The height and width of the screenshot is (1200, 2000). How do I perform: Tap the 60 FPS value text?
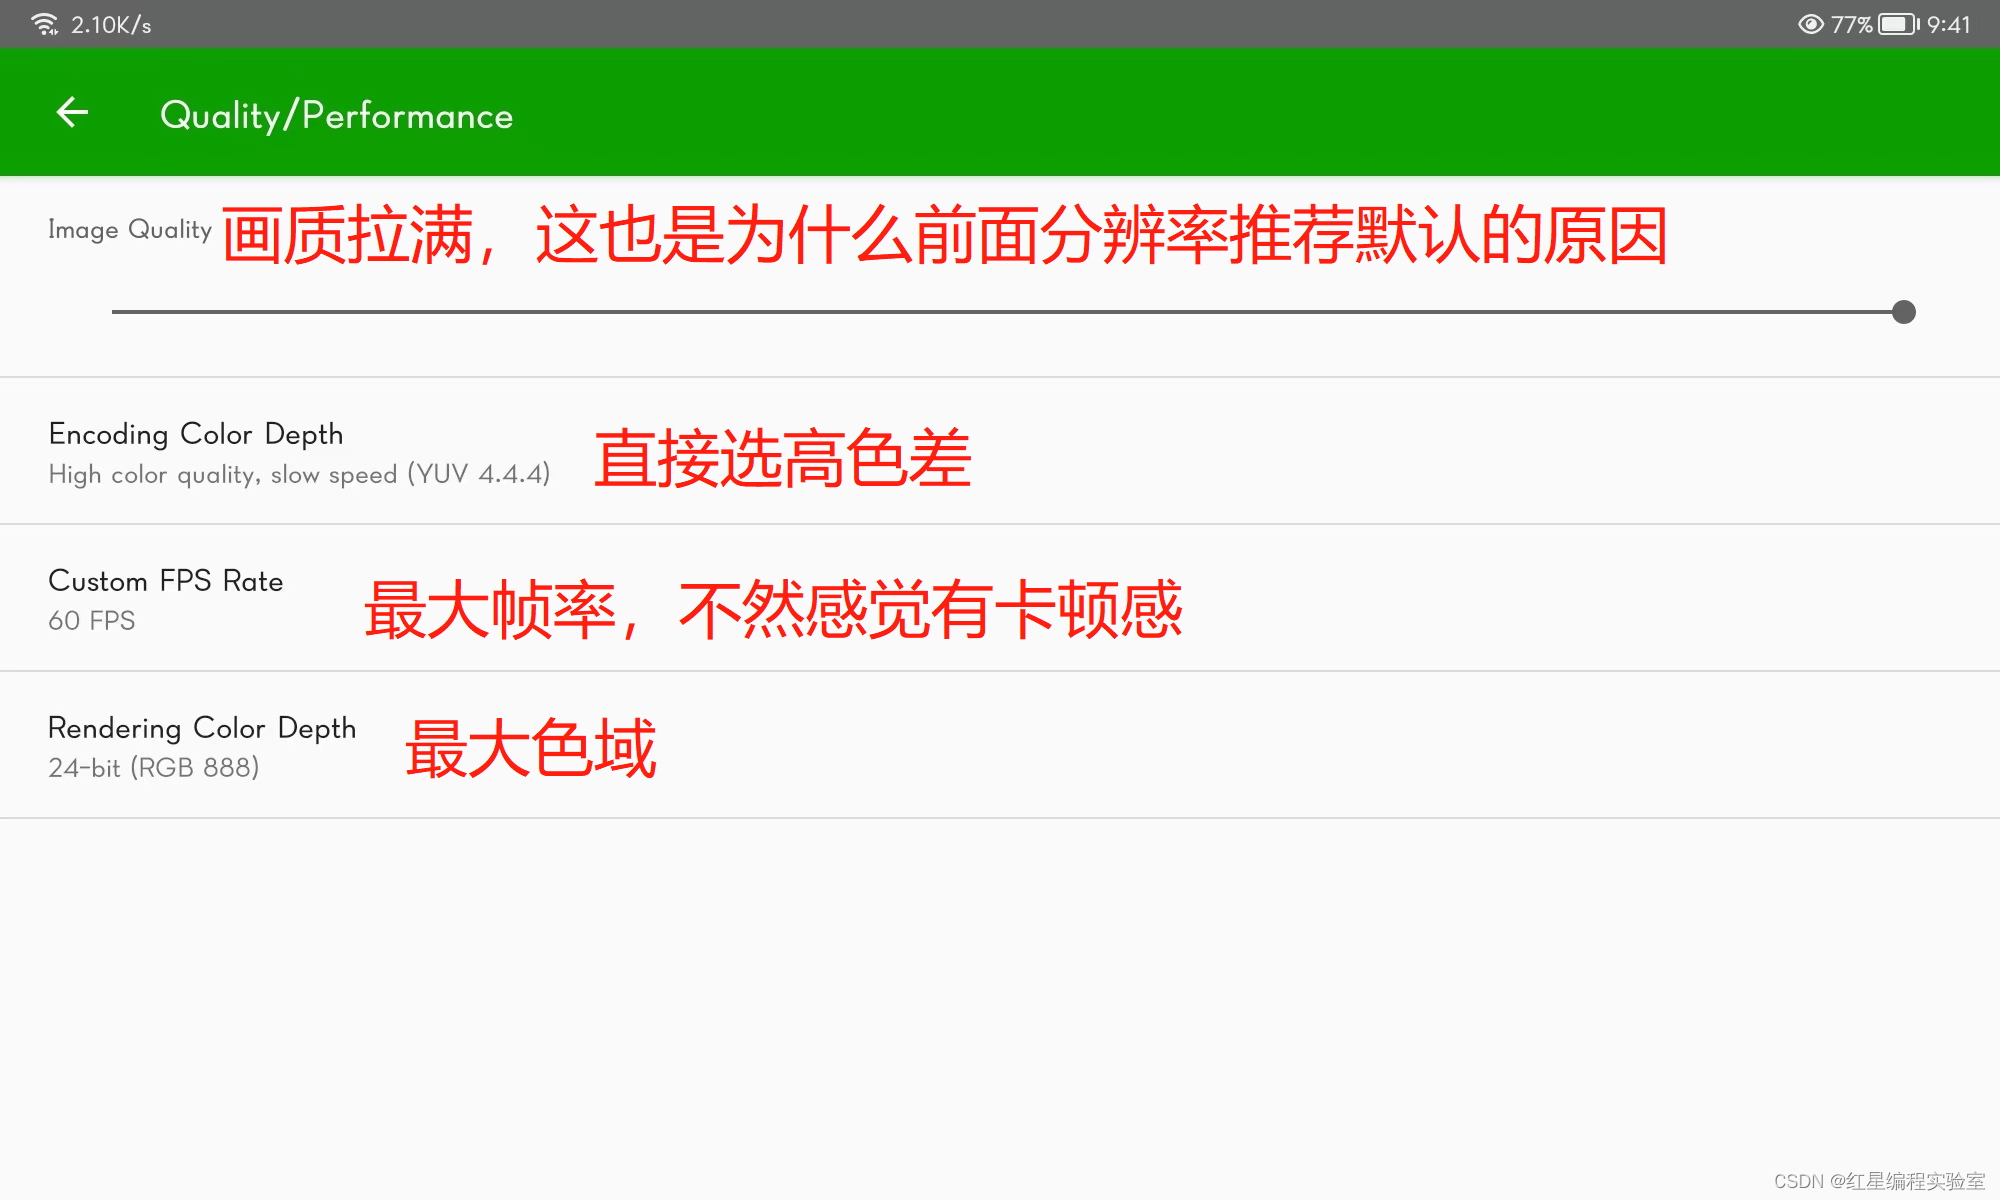point(92,621)
